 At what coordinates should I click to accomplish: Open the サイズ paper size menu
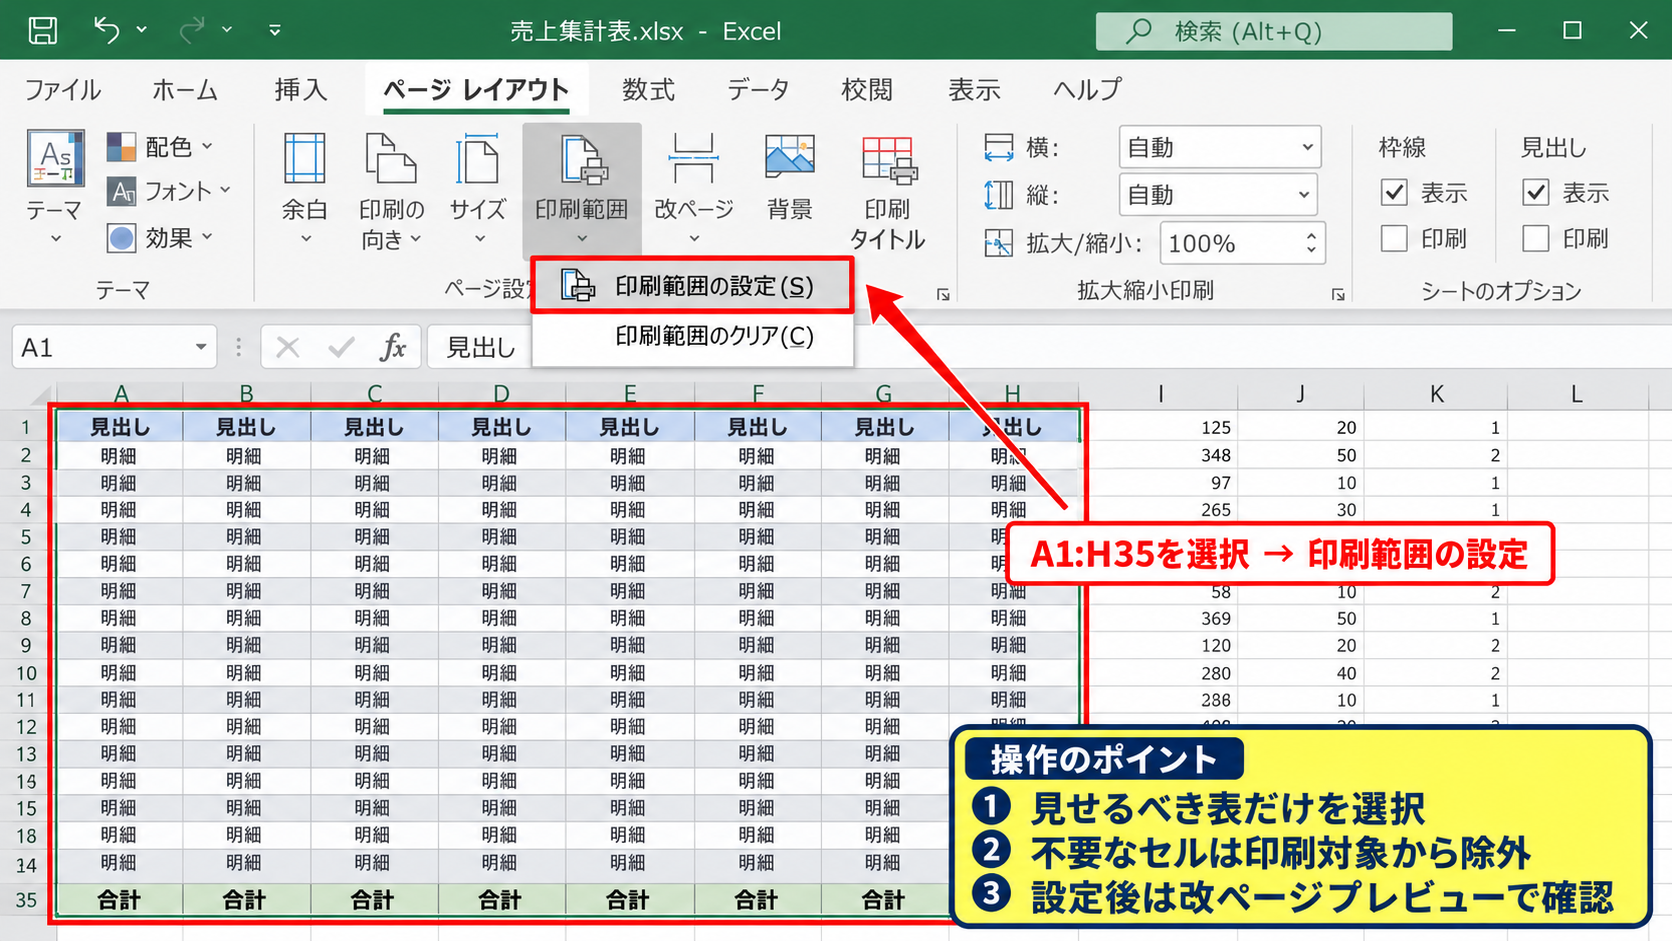(x=478, y=188)
